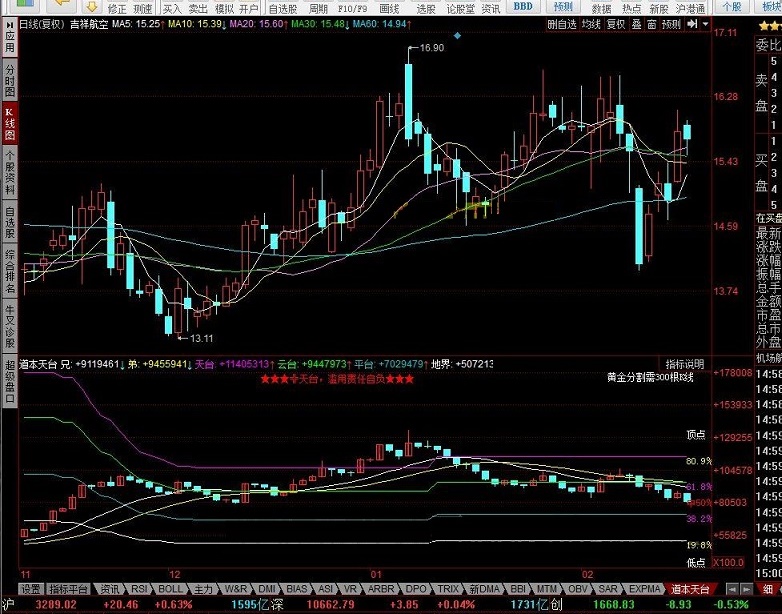Viewport: 782px width, 614px height.
Task: Expand the chart header dropdown arrow
Action: click(x=705, y=24)
